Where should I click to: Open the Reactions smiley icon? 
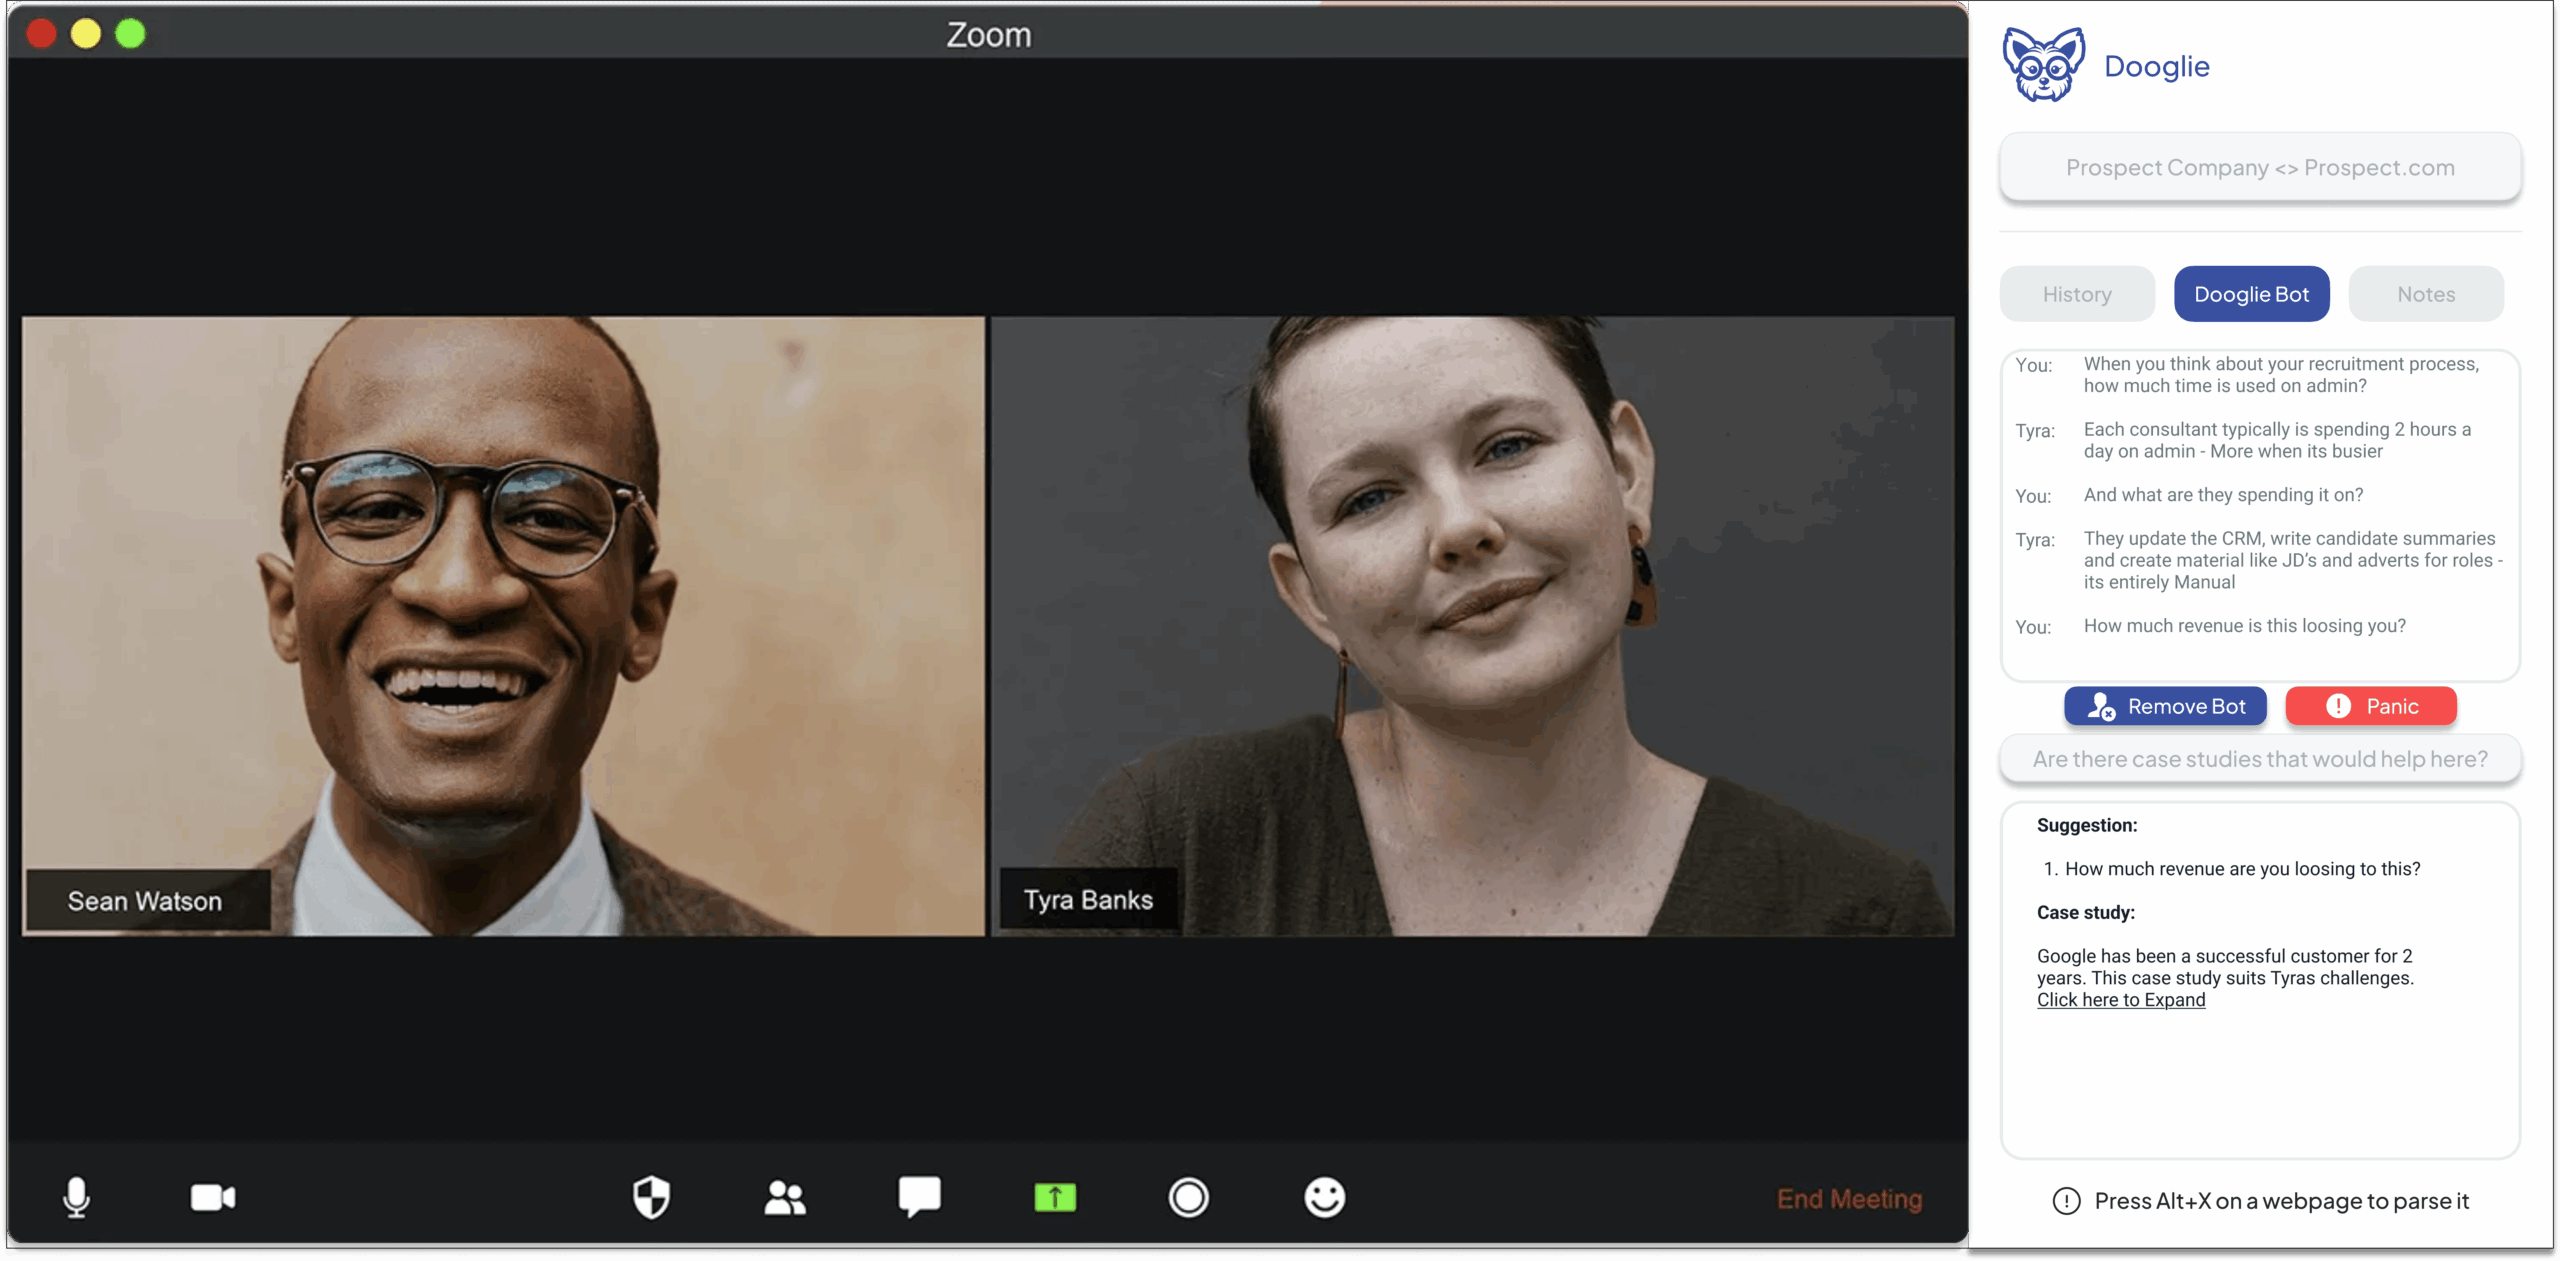point(1324,1197)
